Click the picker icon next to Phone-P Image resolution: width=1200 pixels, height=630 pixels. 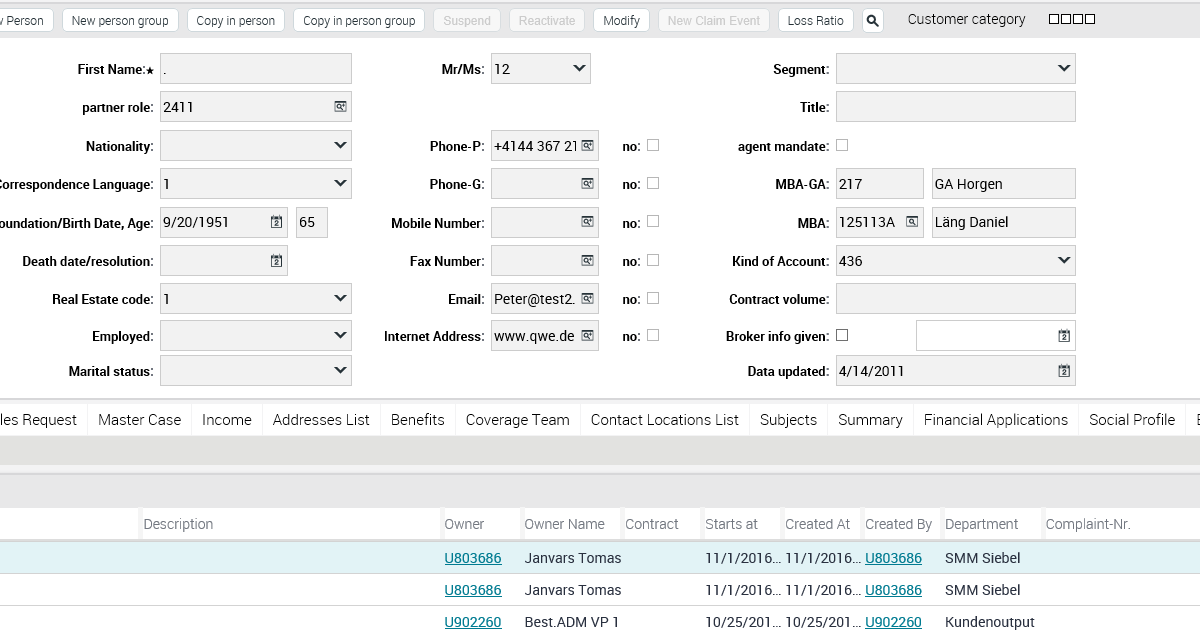(588, 145)
